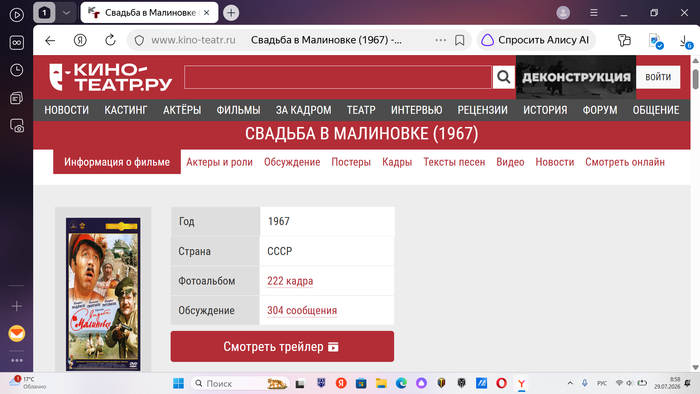The image size is (700, 394).
Task: Switch to the Актеры и роли tab
Action: click(x=219, y=162)
